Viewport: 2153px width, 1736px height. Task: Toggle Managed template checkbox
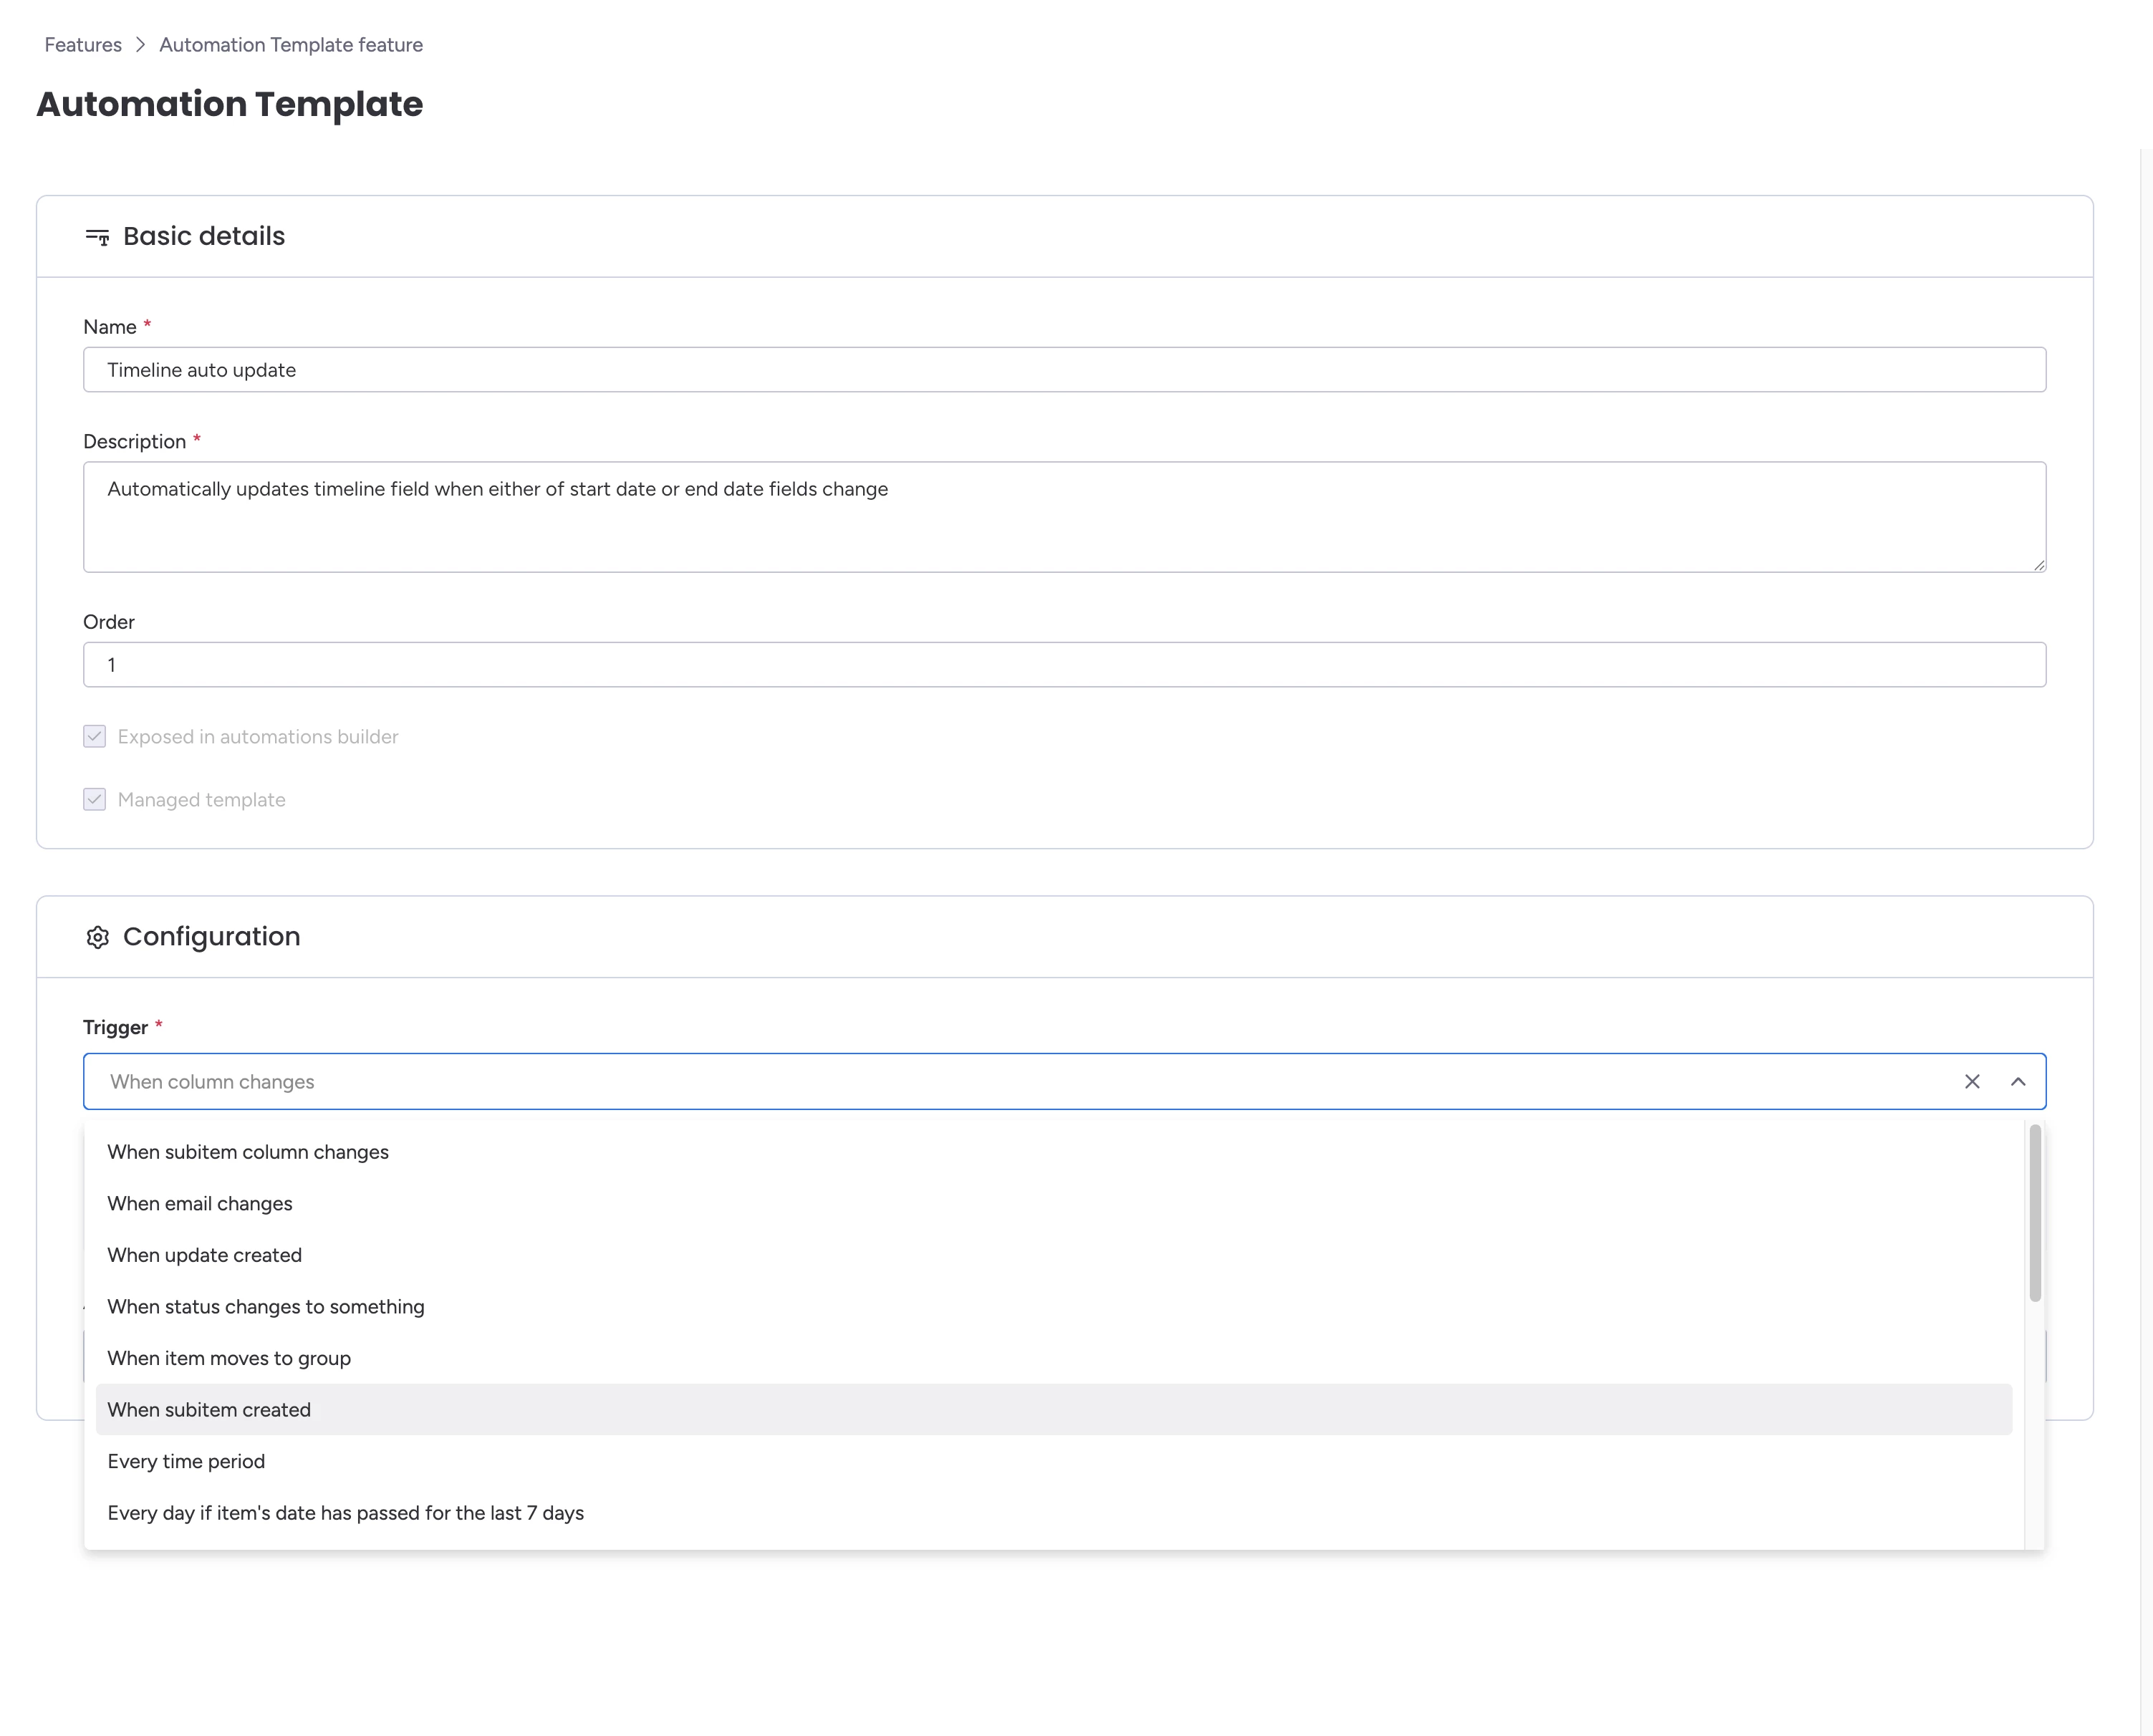click(x=94, y=799)
